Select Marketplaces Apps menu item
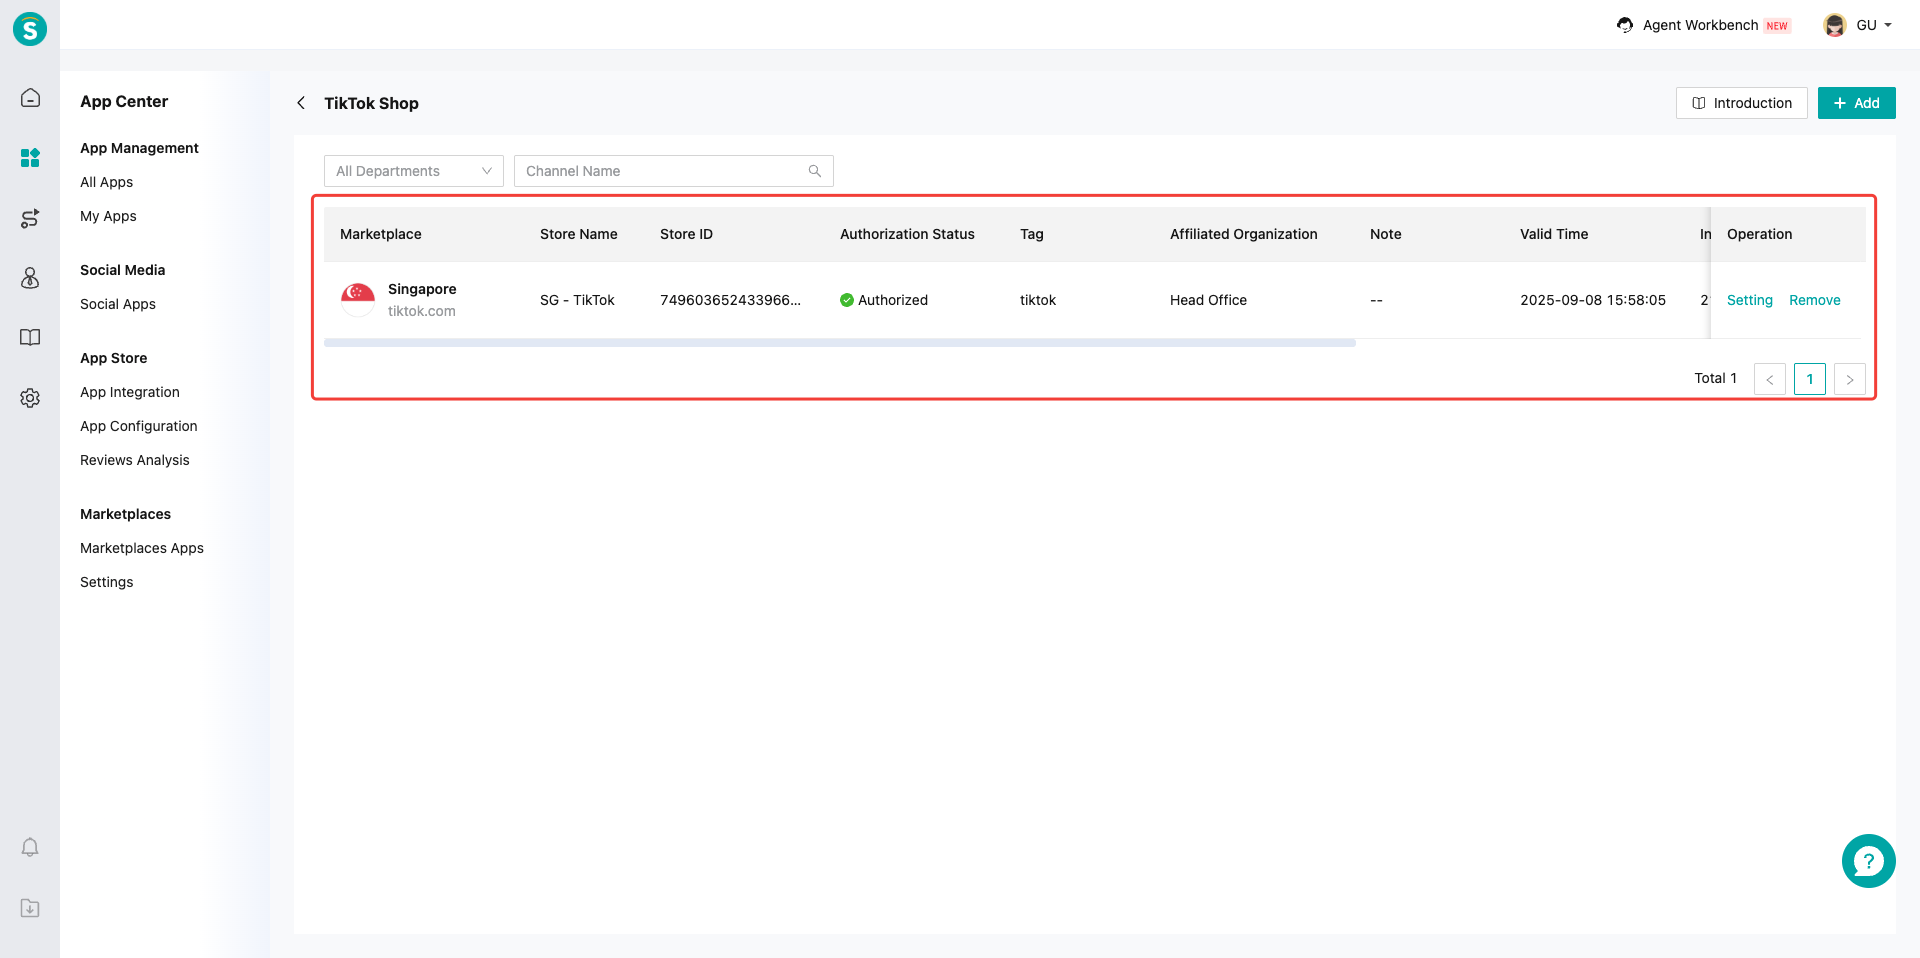 point(142,548)
